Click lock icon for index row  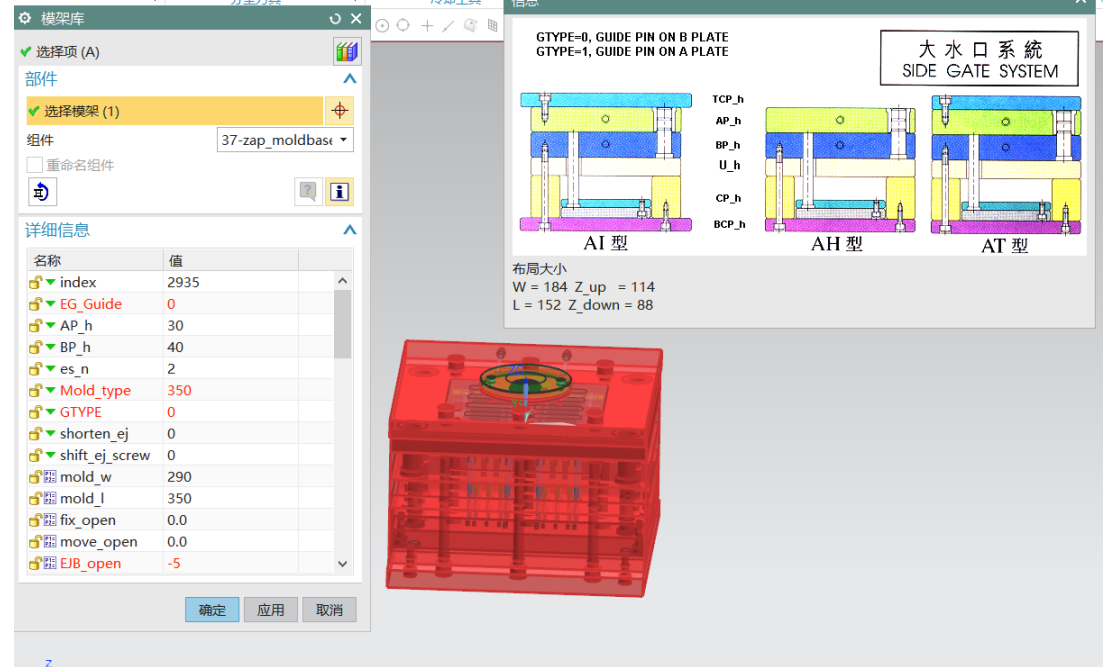coord(35,283)
